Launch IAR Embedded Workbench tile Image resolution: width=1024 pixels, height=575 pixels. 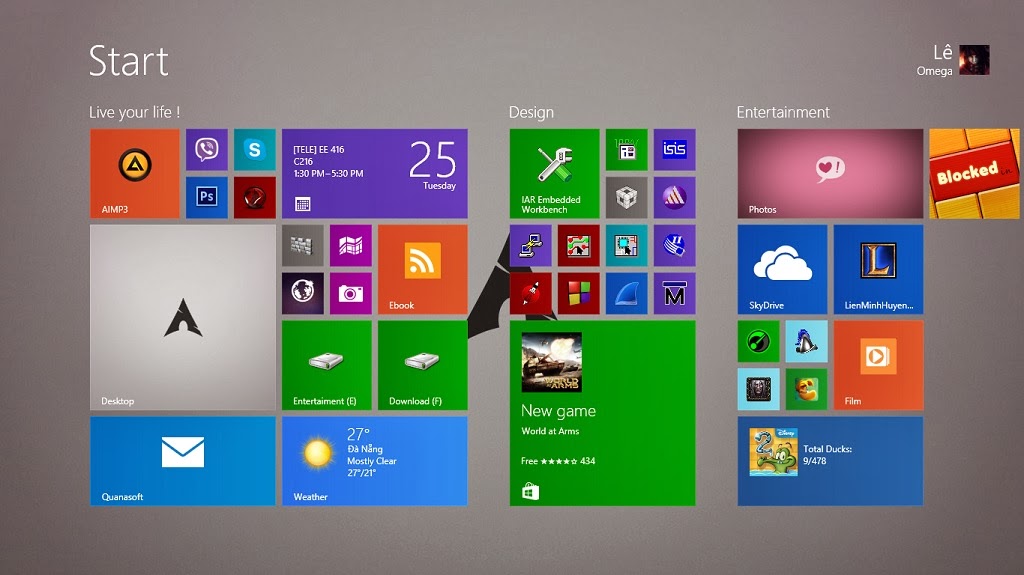(554, 173)
